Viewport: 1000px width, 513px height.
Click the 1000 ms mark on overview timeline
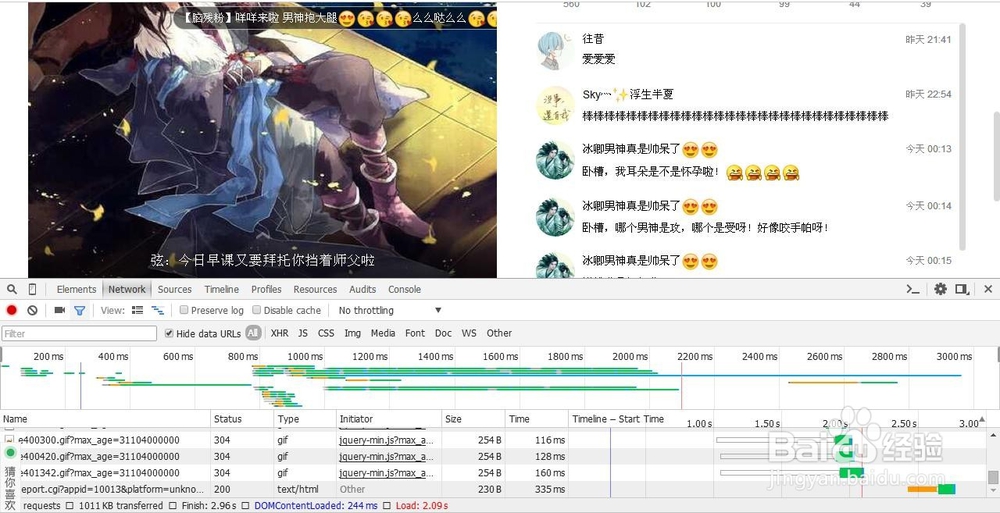[x=305, y=357]
